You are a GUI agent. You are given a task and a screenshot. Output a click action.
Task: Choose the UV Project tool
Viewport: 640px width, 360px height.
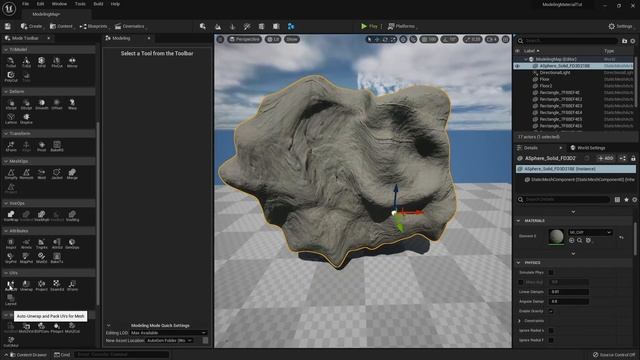[x=42, y=285]
